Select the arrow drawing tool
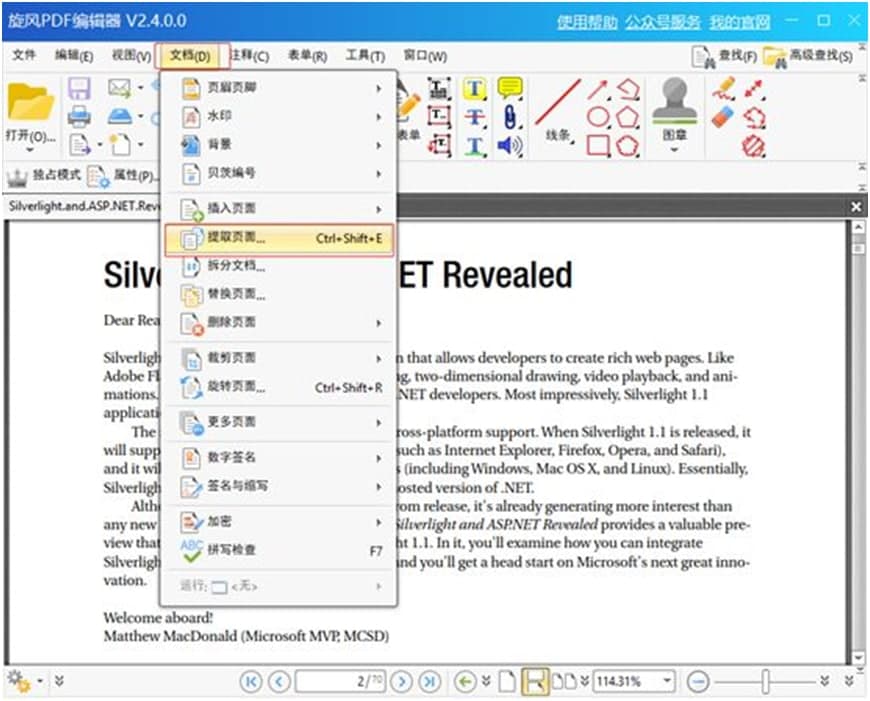870x701 pixels. [596, 90]
